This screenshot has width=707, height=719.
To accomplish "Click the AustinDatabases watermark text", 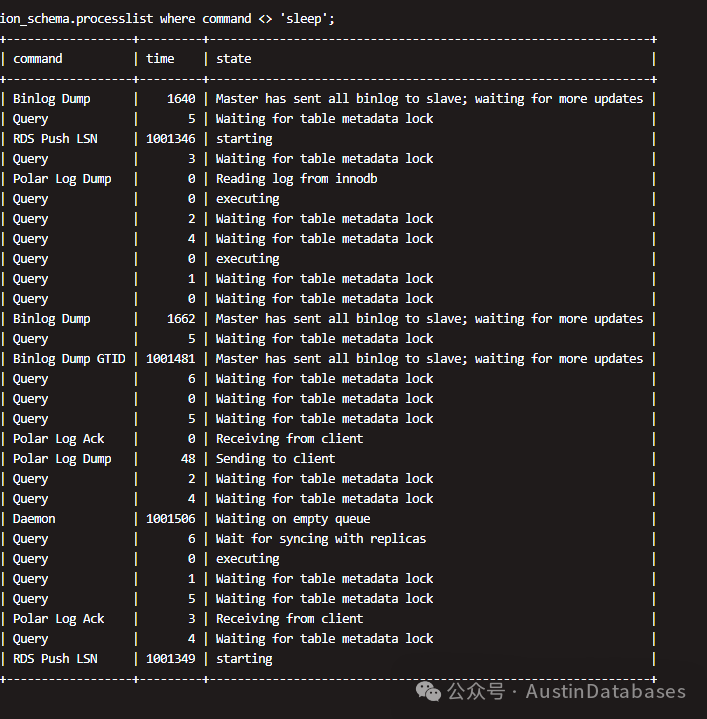I will coord(606,691).
